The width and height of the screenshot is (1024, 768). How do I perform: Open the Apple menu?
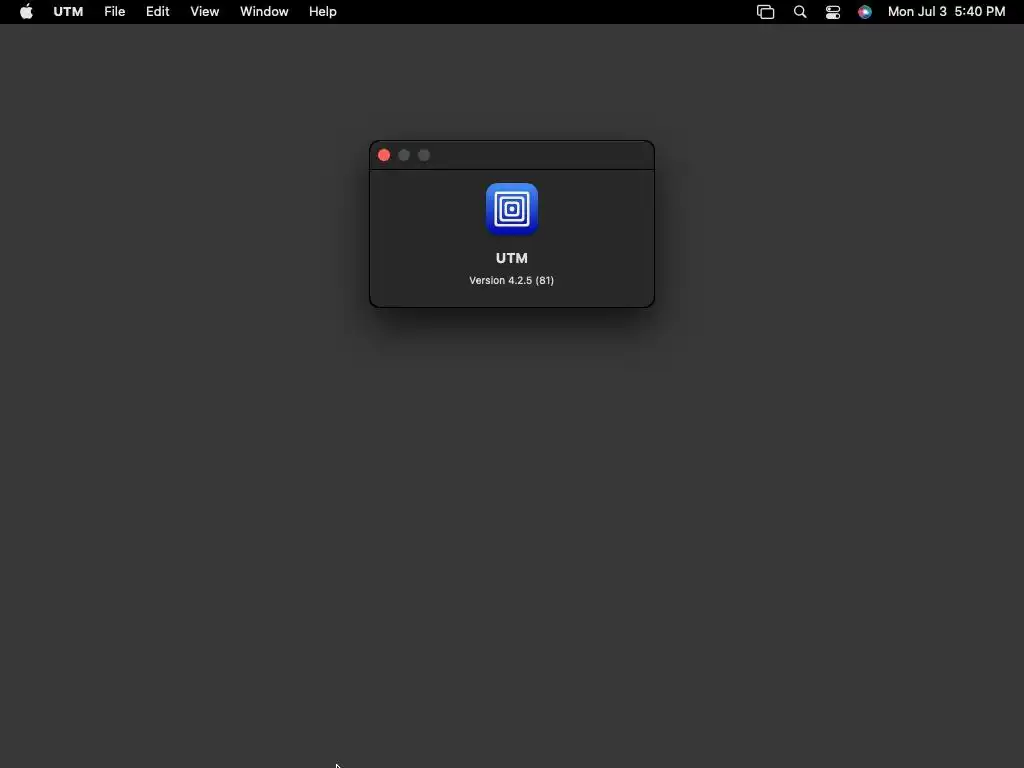26,12
